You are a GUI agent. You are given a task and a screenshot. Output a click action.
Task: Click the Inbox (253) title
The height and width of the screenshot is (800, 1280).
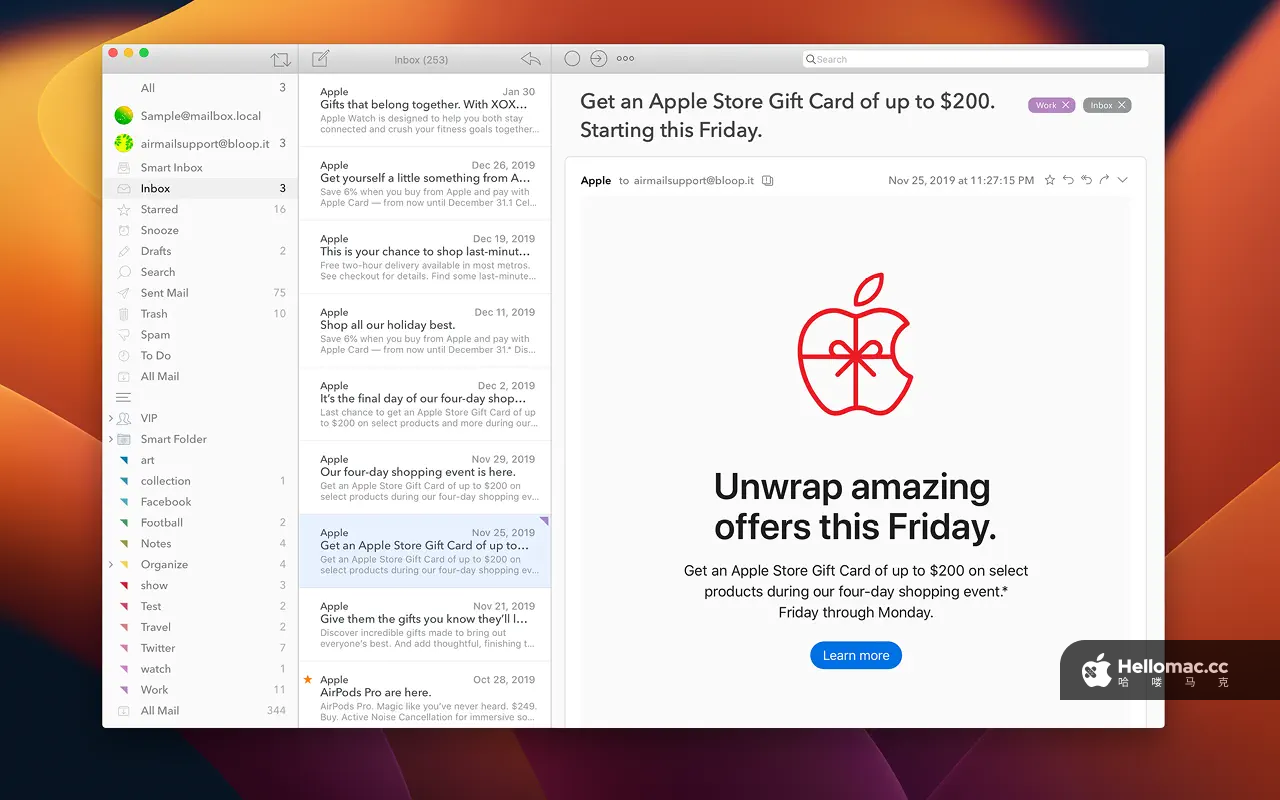coord(421,60)
